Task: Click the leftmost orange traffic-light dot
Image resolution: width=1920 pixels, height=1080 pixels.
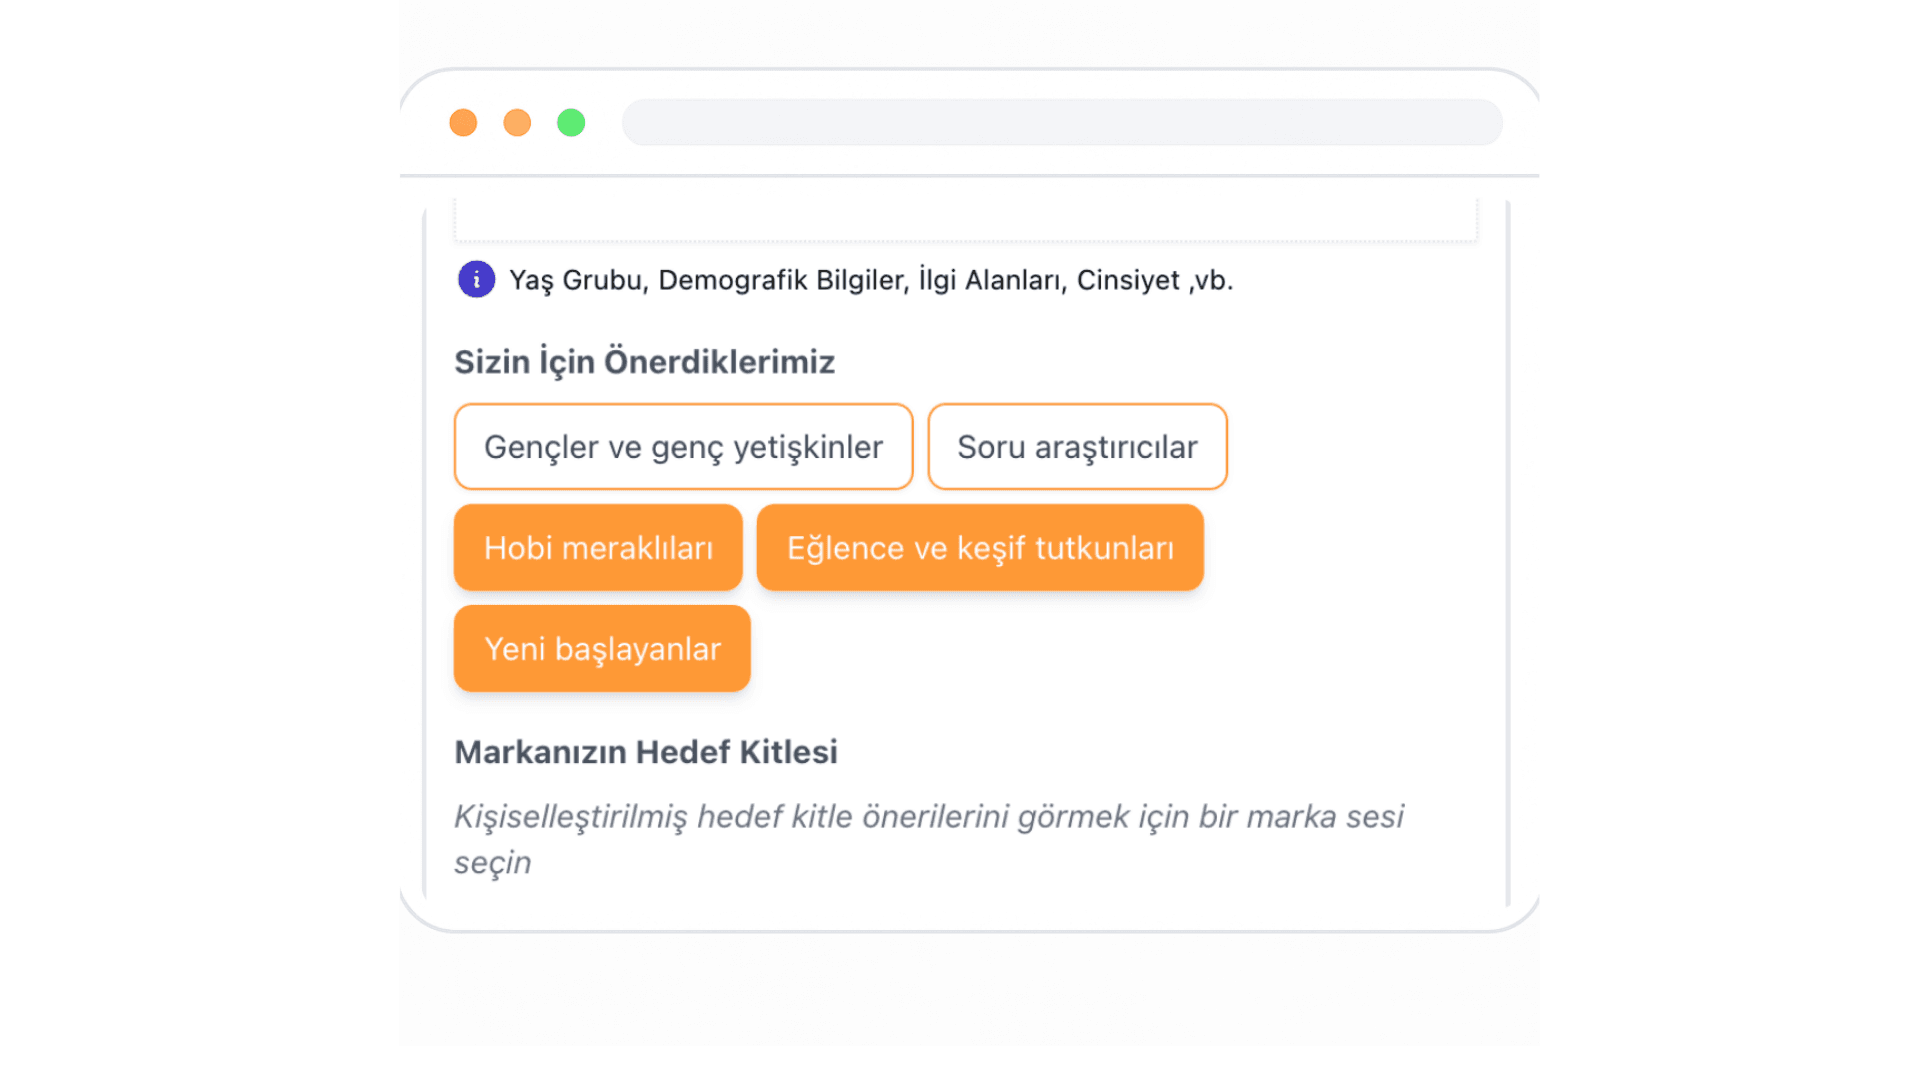Action: (x=463, y=121)
